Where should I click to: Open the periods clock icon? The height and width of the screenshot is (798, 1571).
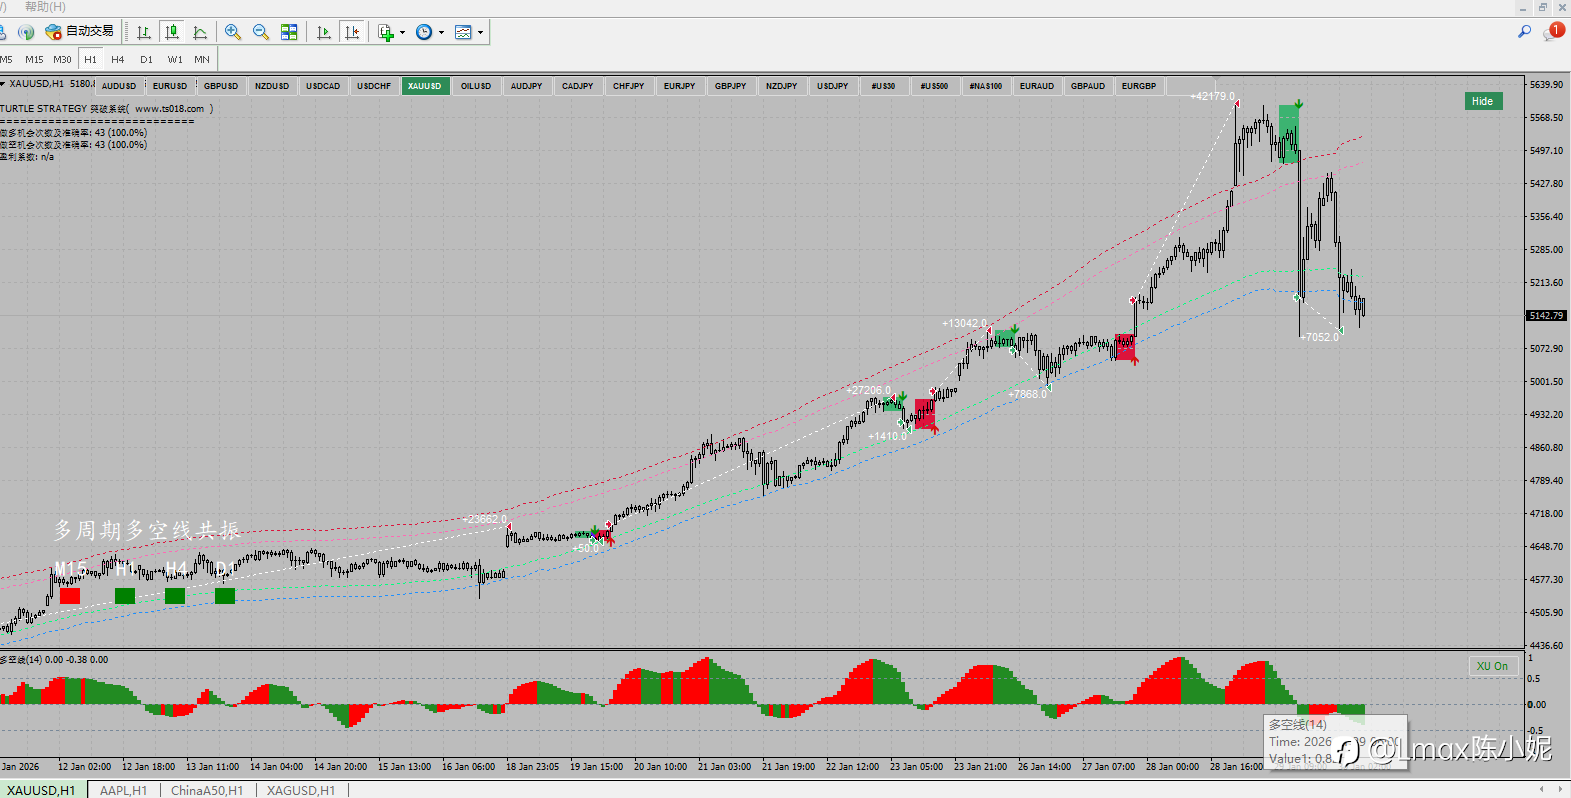point(424,32)
